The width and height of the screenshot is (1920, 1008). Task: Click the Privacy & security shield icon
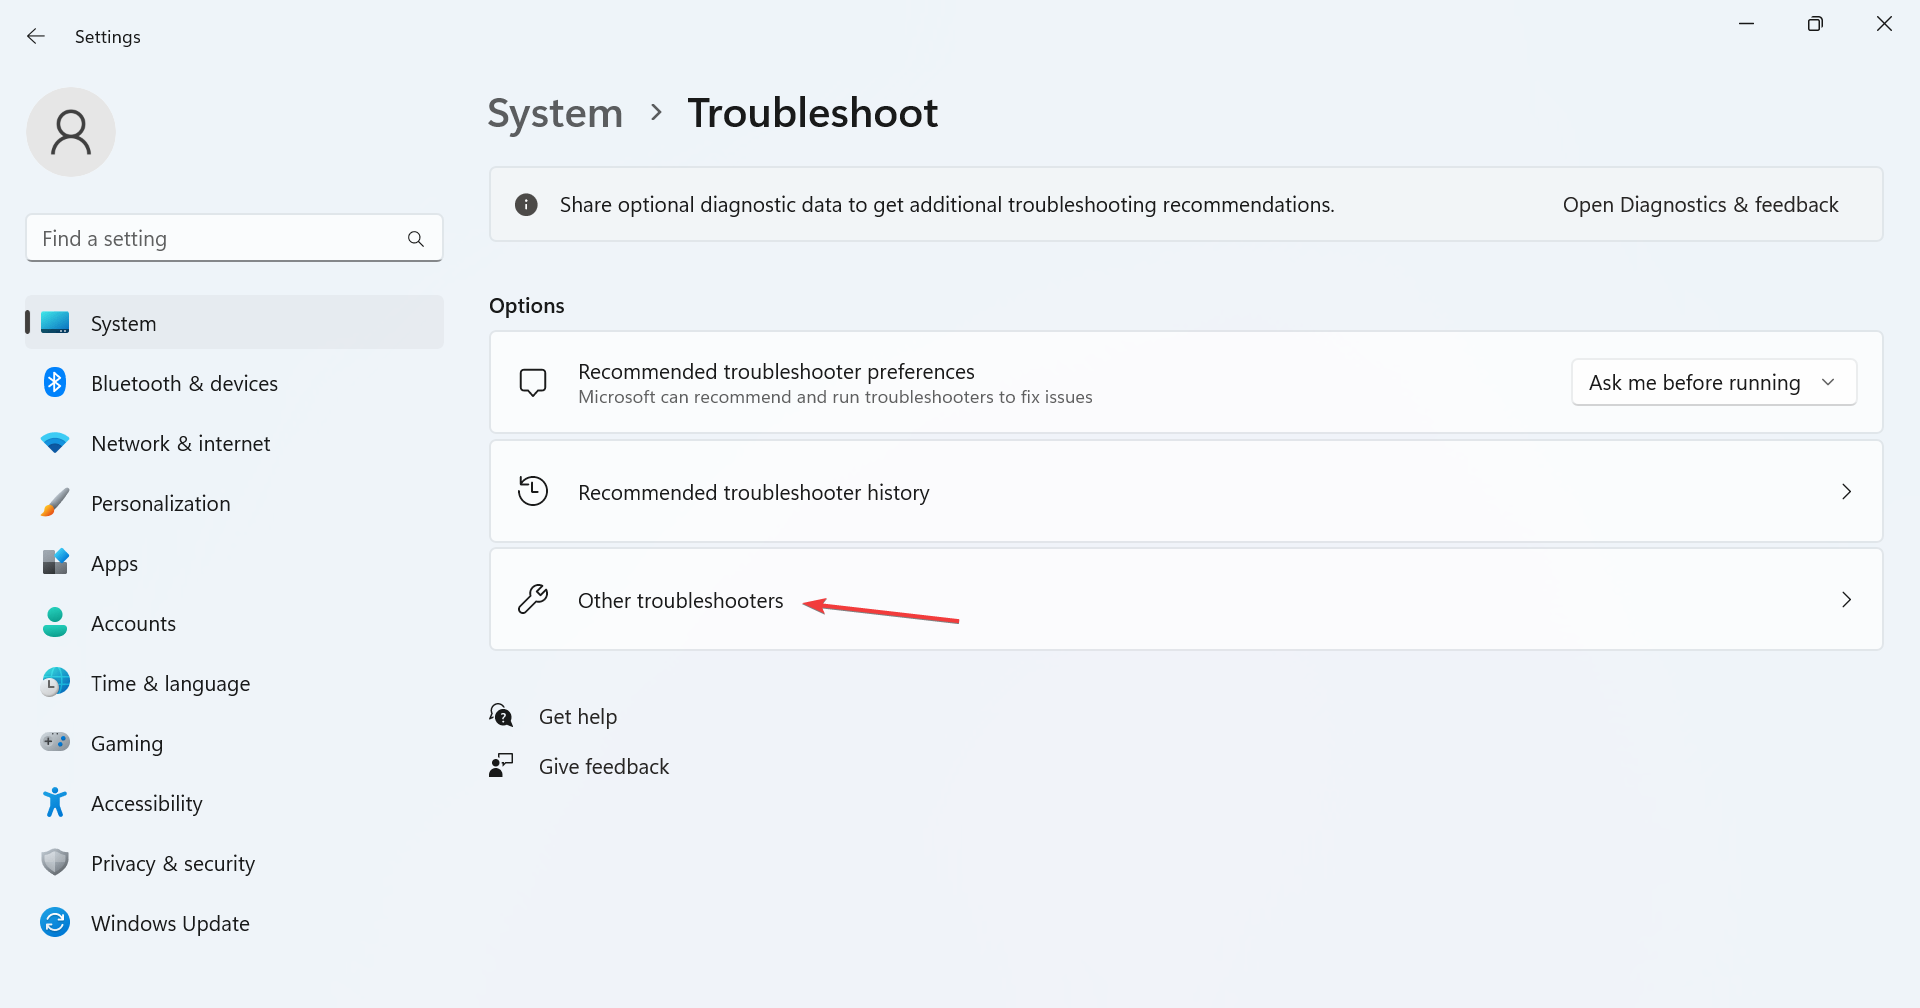55,862
